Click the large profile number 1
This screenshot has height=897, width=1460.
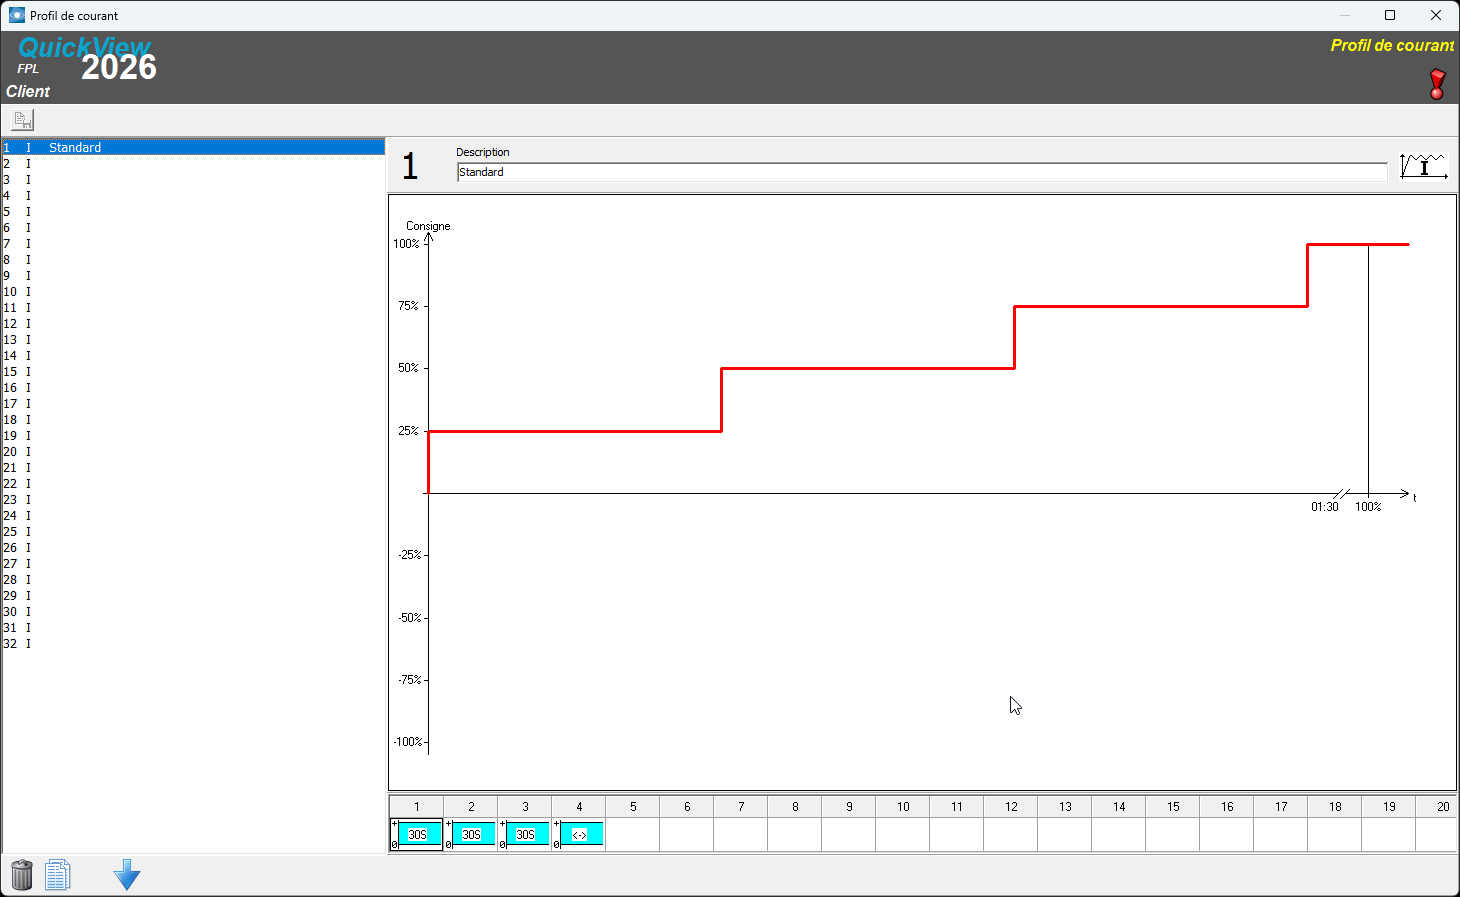410,166
